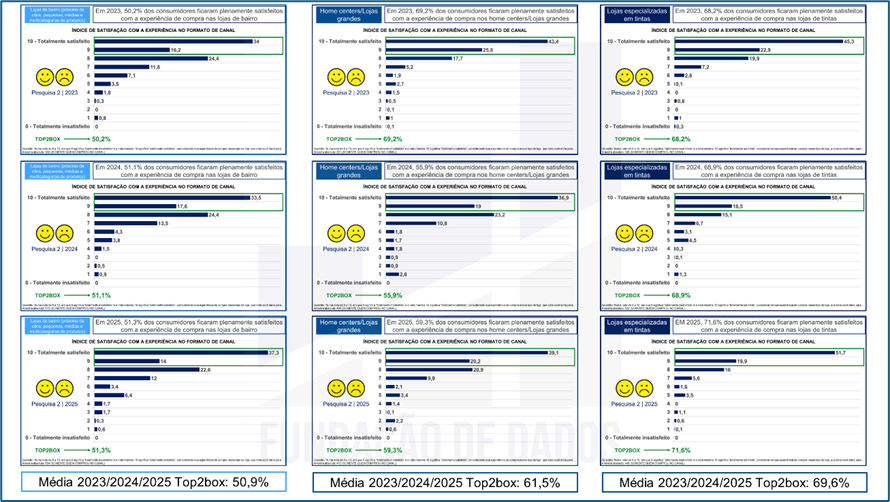The height and width of the screenshot is (502, 890).
Task: Click the sad face in 2025 Home centers chart
Action: tap(354, 389)
